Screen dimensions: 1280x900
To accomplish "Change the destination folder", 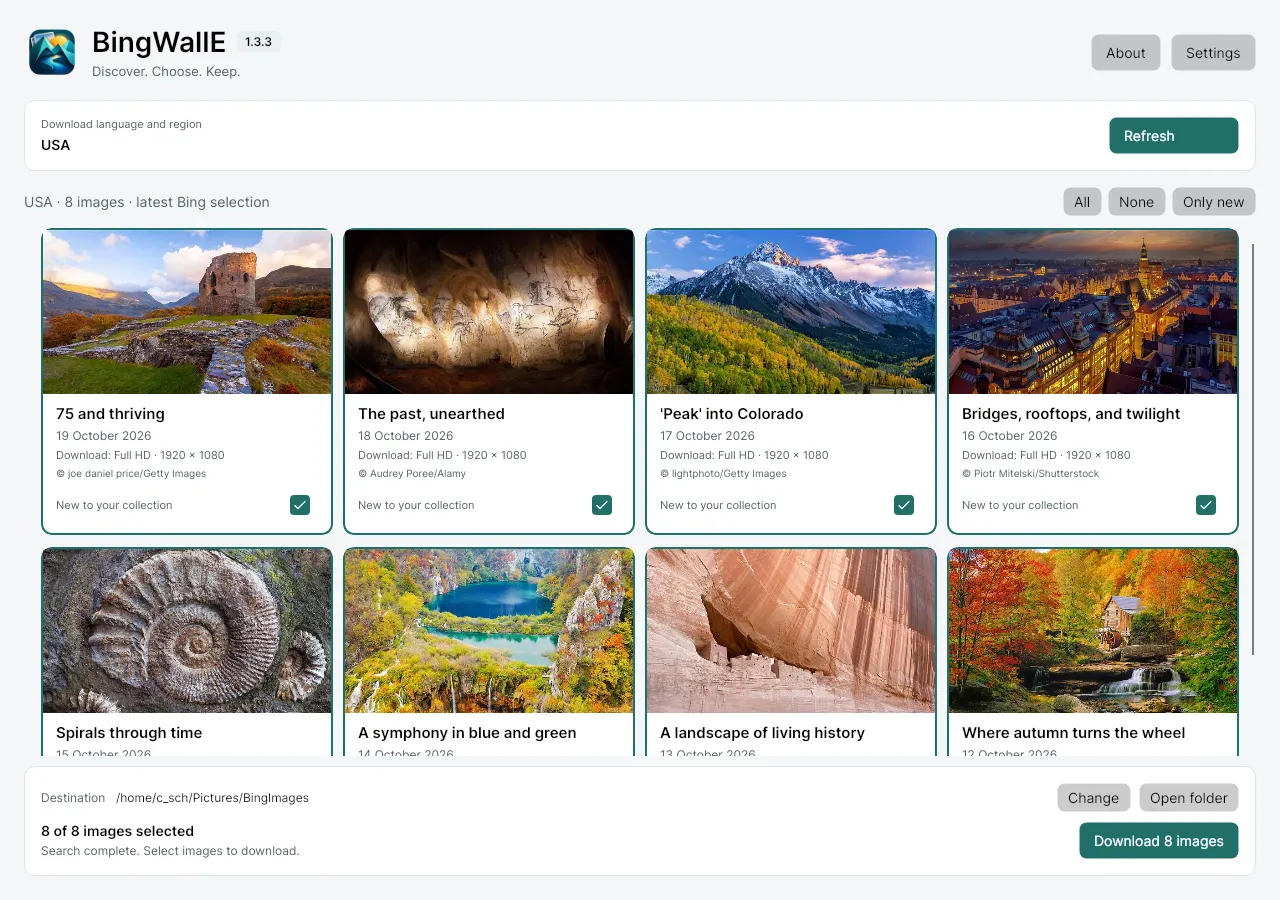I will pyautogui.click(x=1094, y=798).
